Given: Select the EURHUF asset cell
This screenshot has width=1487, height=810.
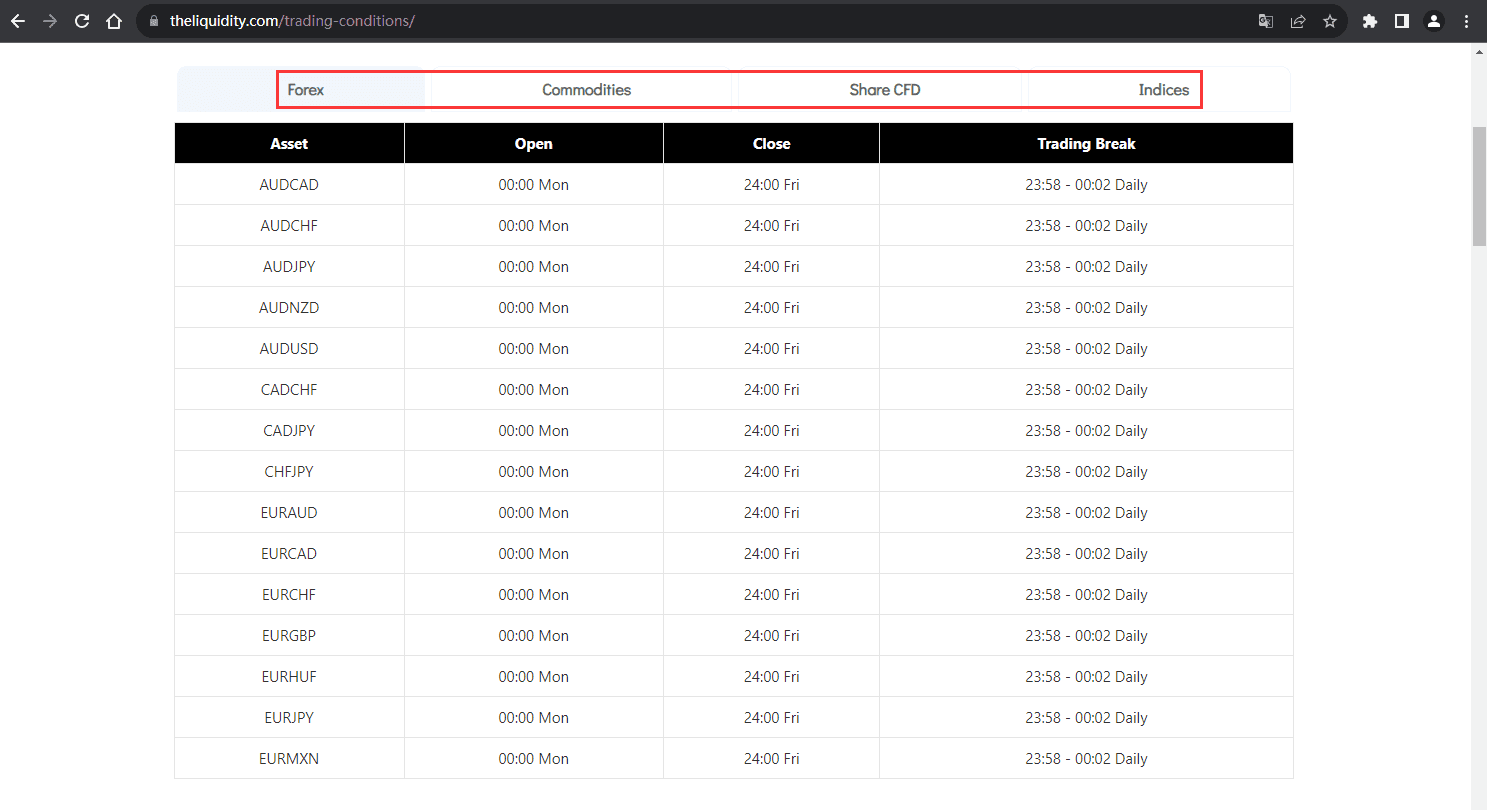Looking at the screenshot, I should pos(289,677).
